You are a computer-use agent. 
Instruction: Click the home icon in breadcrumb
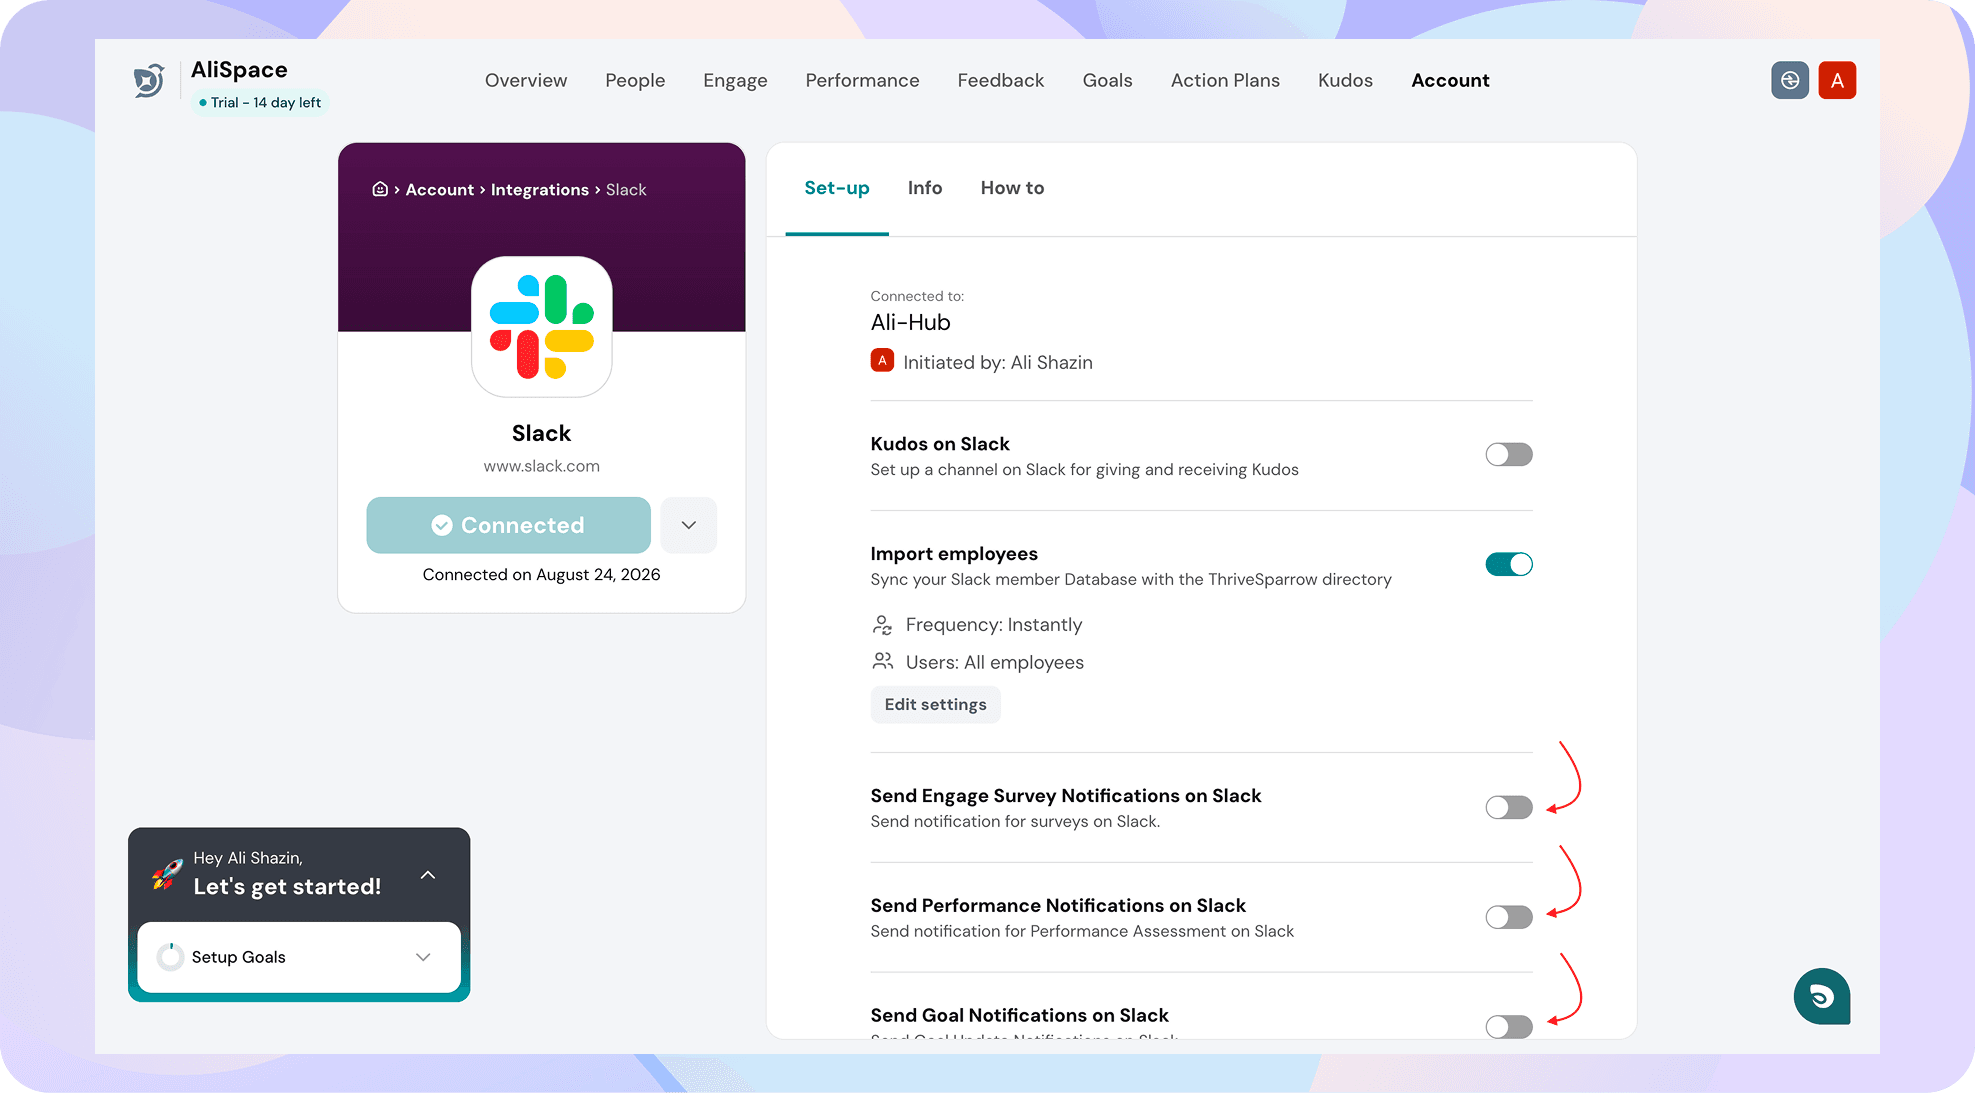[x=380, y=189]
